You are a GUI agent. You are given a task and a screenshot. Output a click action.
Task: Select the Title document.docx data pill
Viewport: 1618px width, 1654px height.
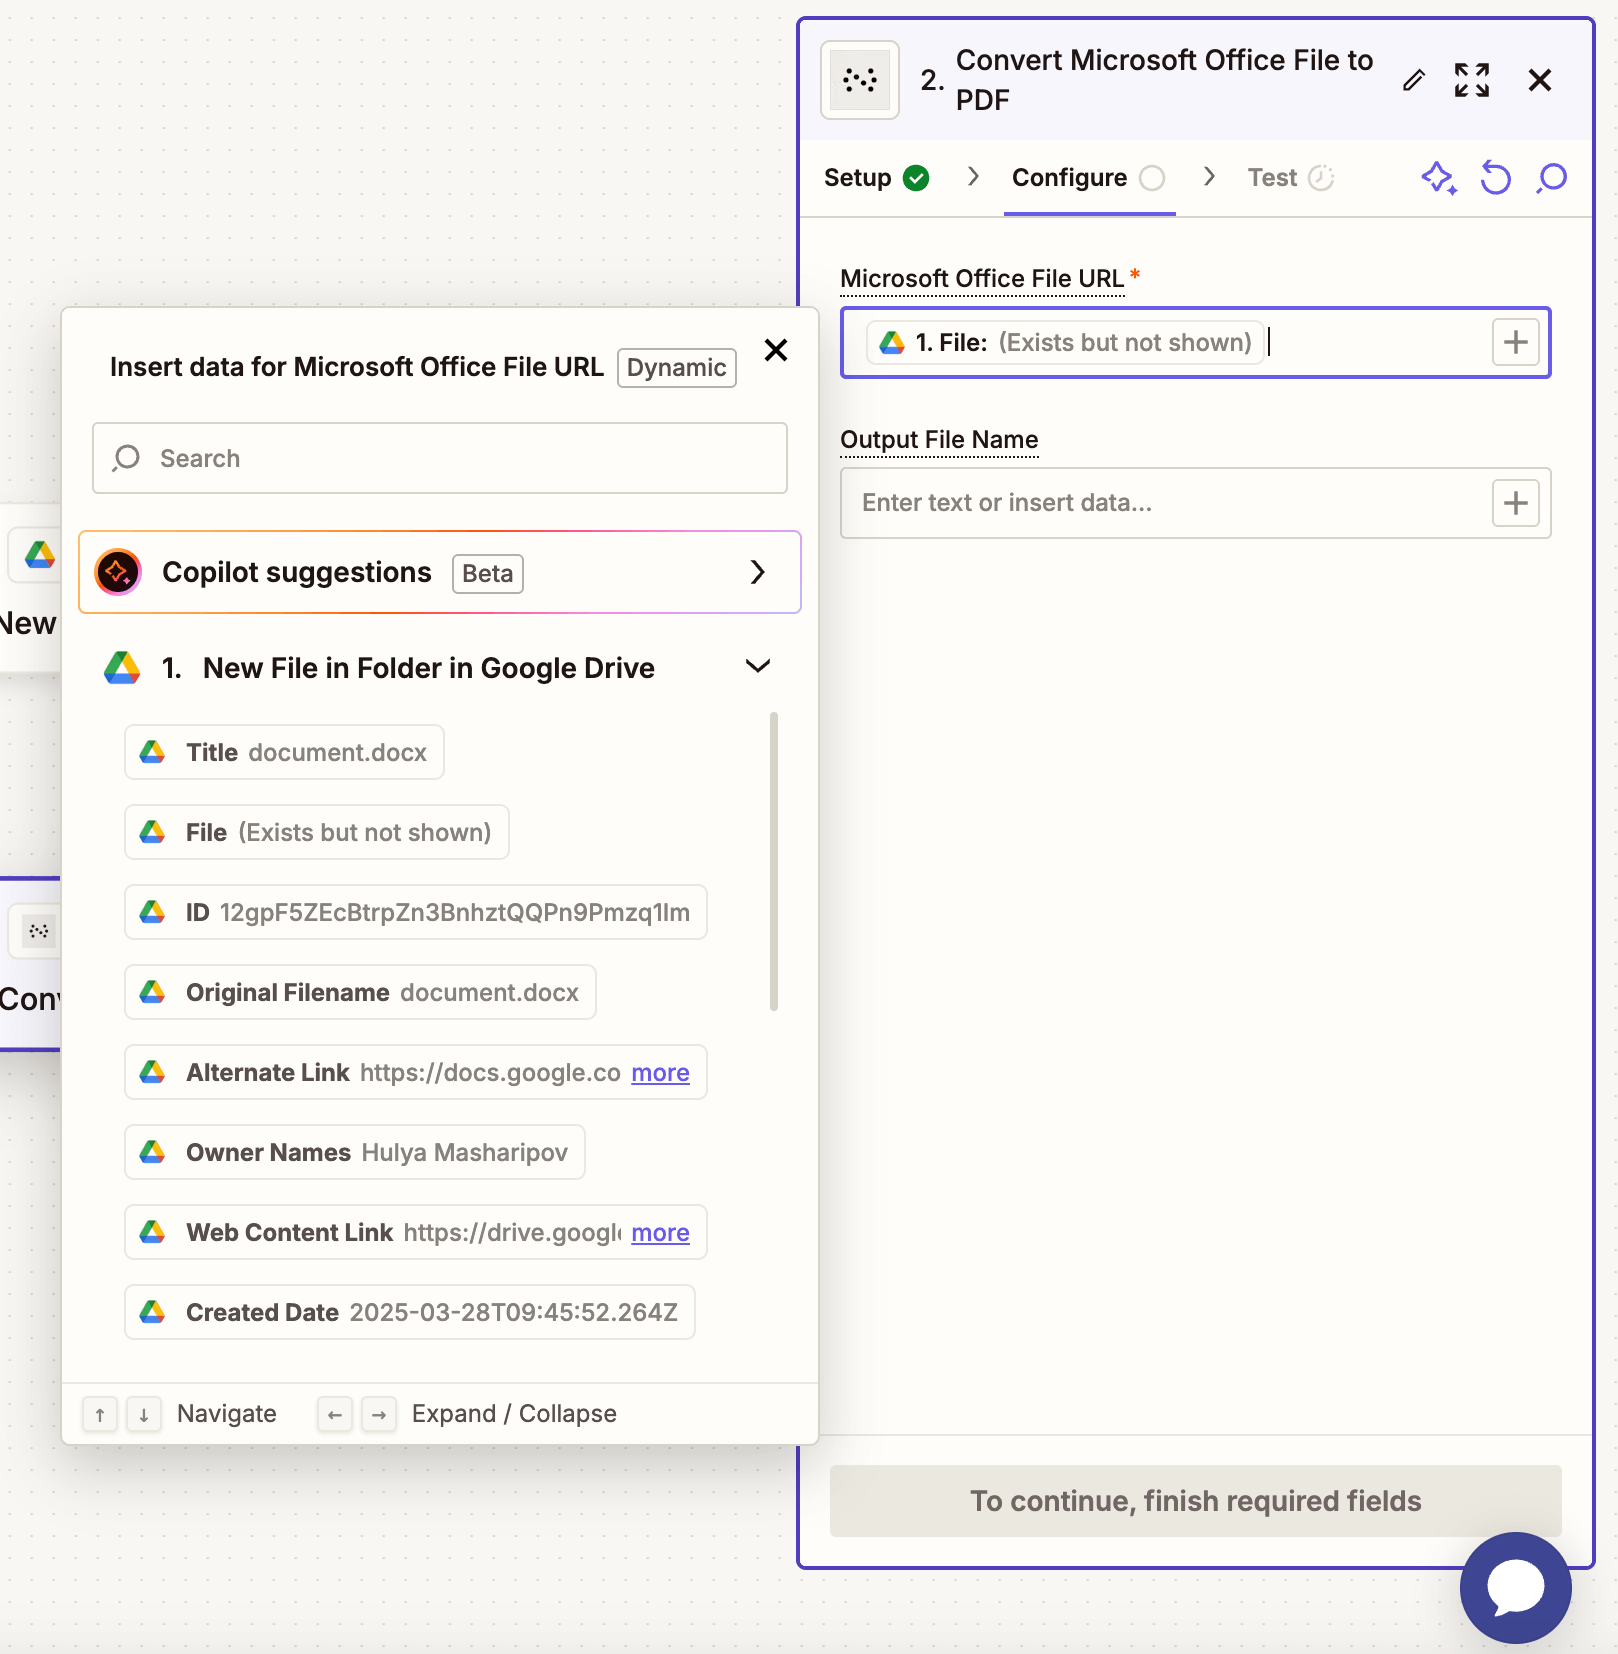click(x=285, y=752)
